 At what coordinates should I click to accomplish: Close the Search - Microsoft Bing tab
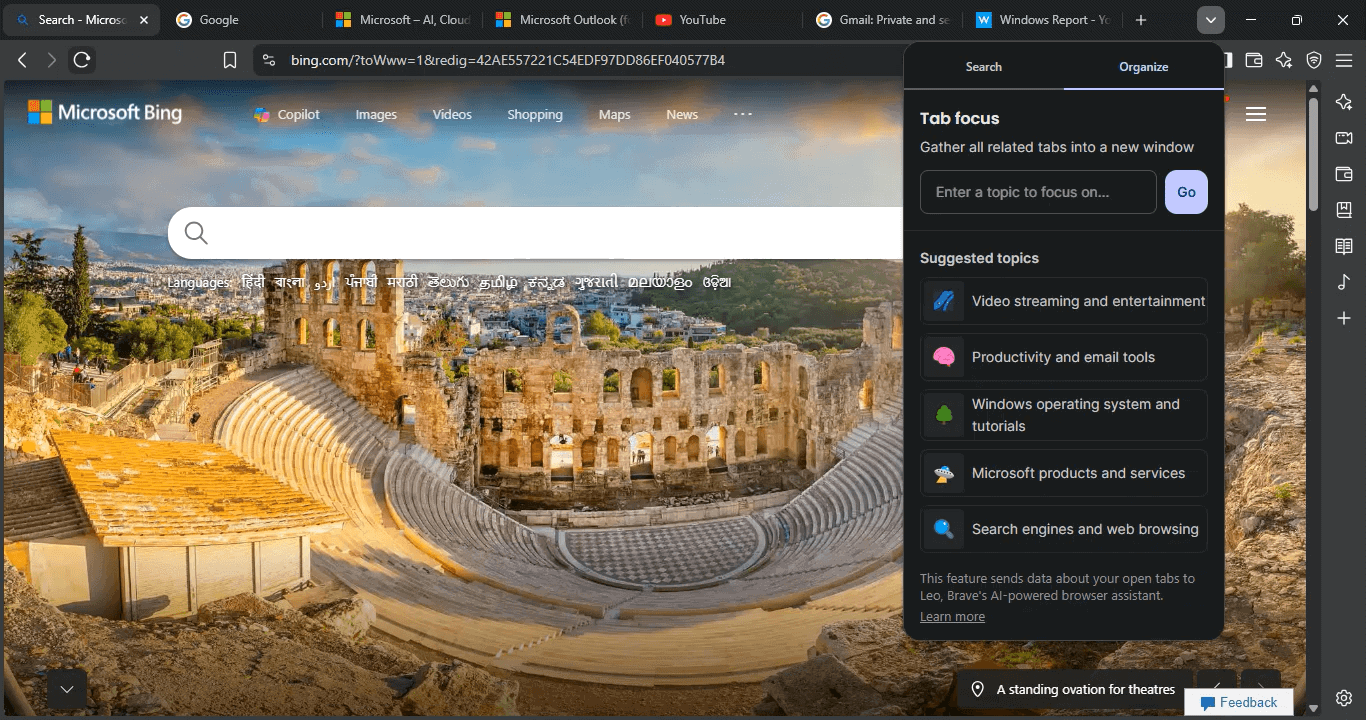143,20
